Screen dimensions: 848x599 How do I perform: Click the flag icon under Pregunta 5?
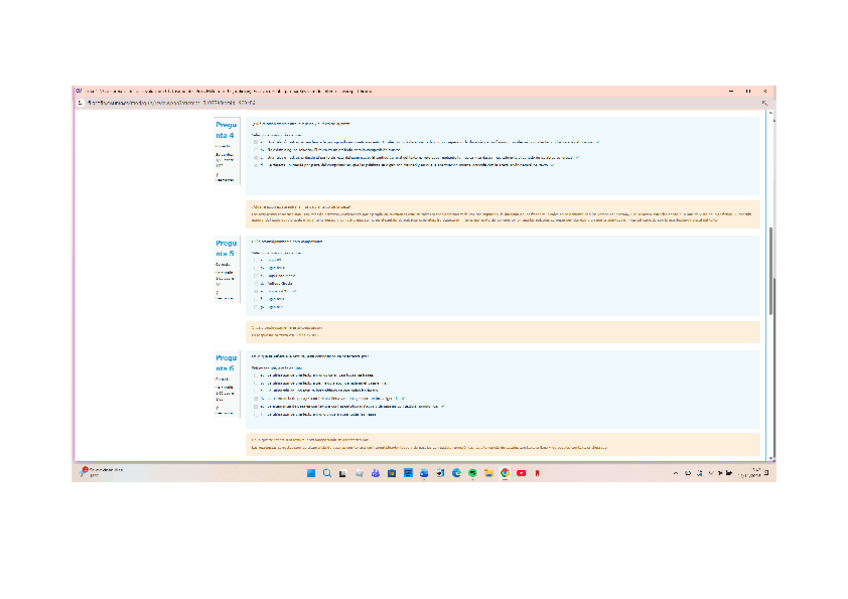coord(218,292)
